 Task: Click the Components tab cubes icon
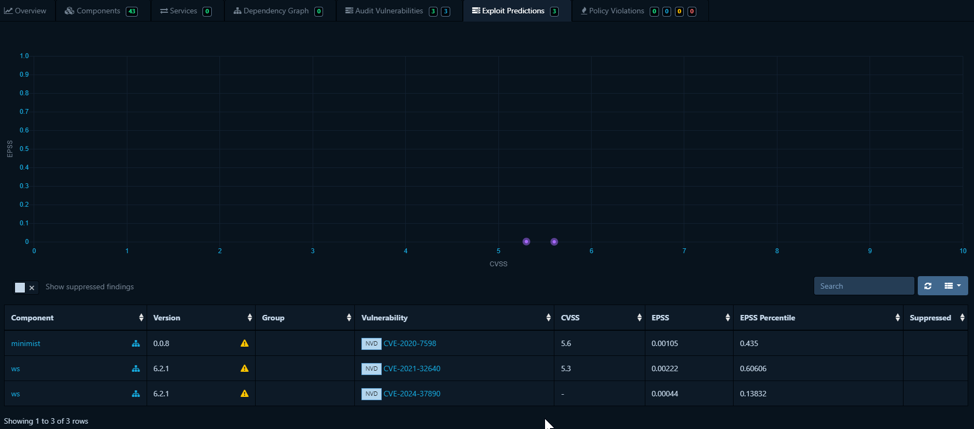[70, 11]
